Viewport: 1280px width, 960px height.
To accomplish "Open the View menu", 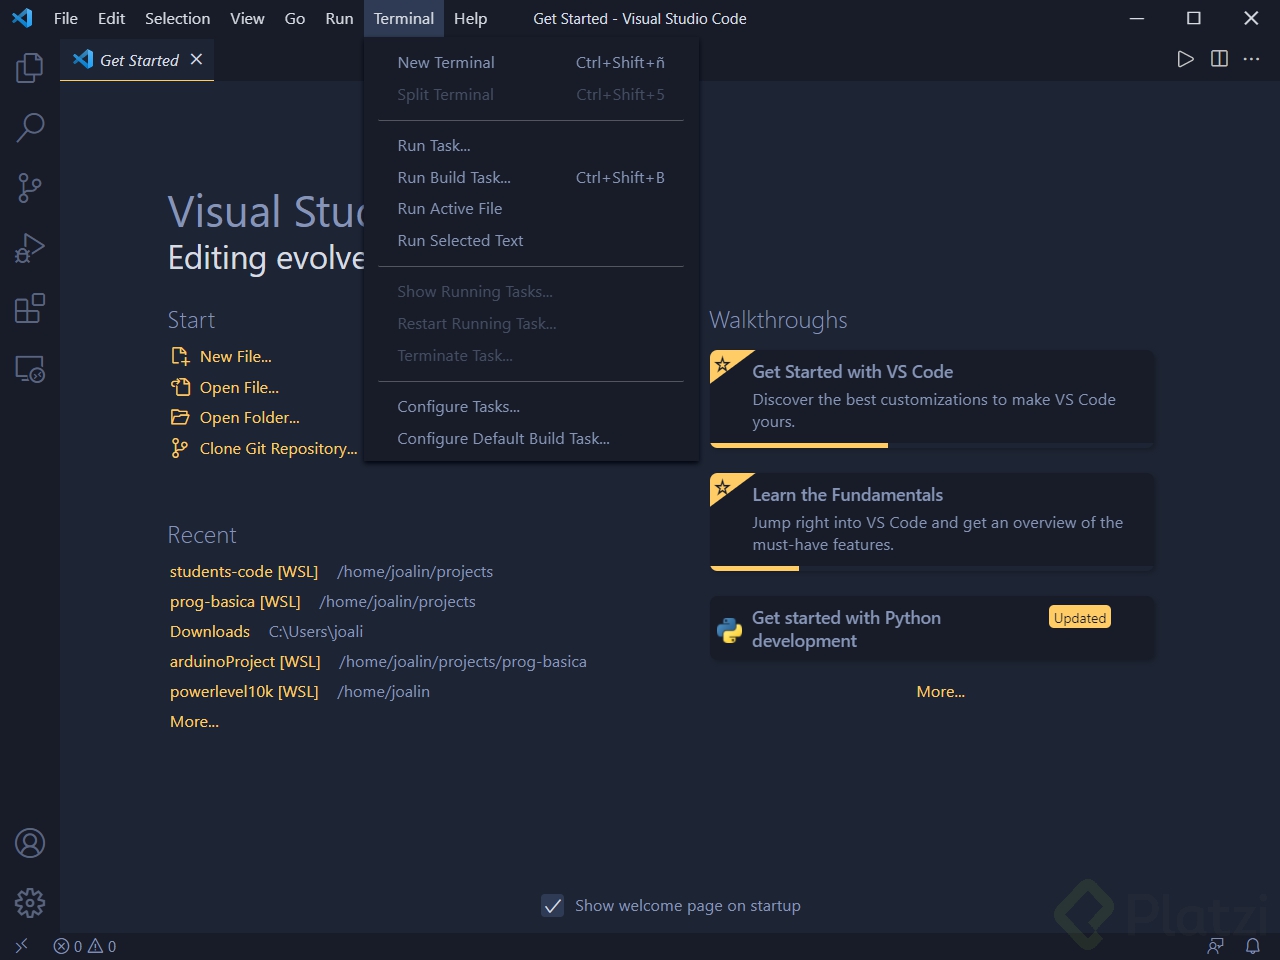I will 247,18.
